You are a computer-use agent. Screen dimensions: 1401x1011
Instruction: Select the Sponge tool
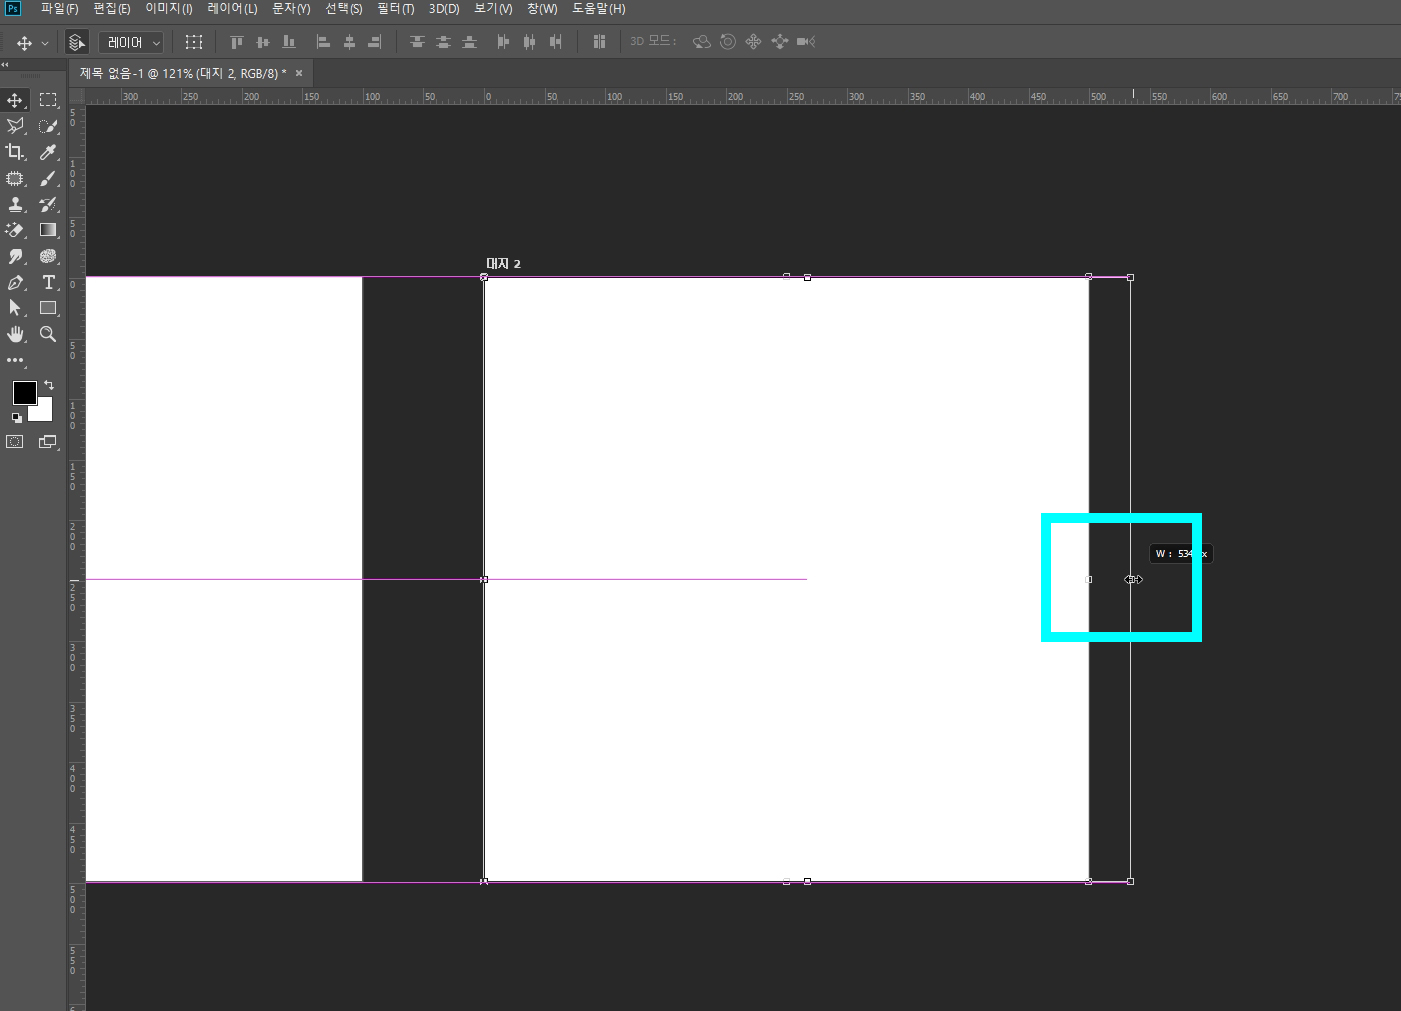pos(48,256)
